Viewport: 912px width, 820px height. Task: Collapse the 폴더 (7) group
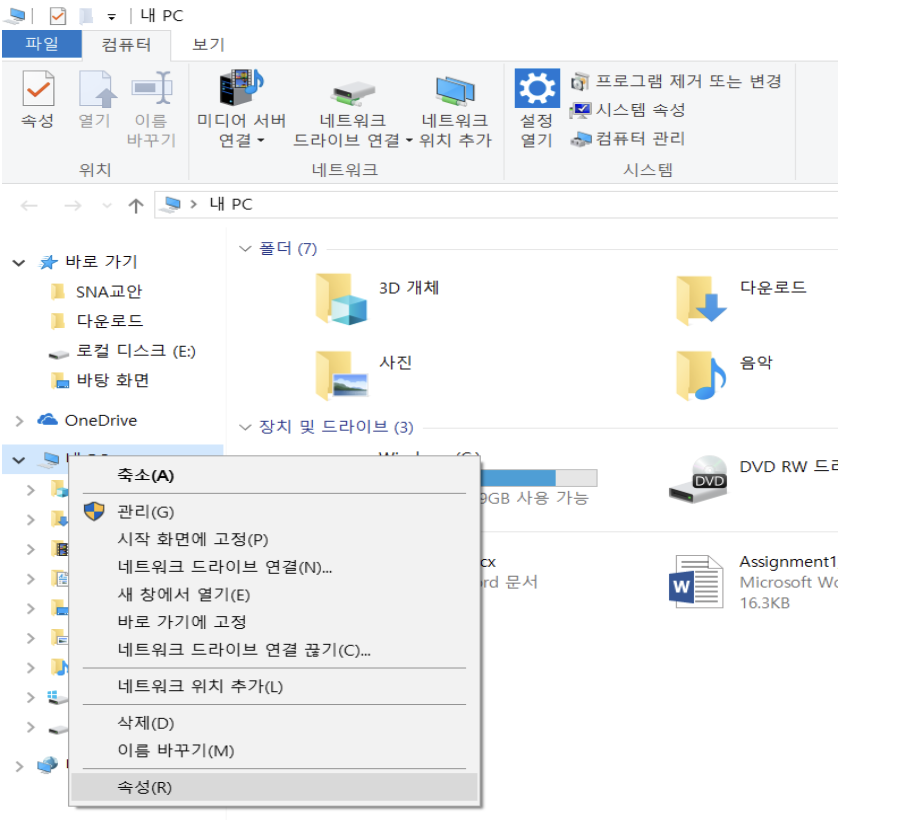(x=245, y=249)
